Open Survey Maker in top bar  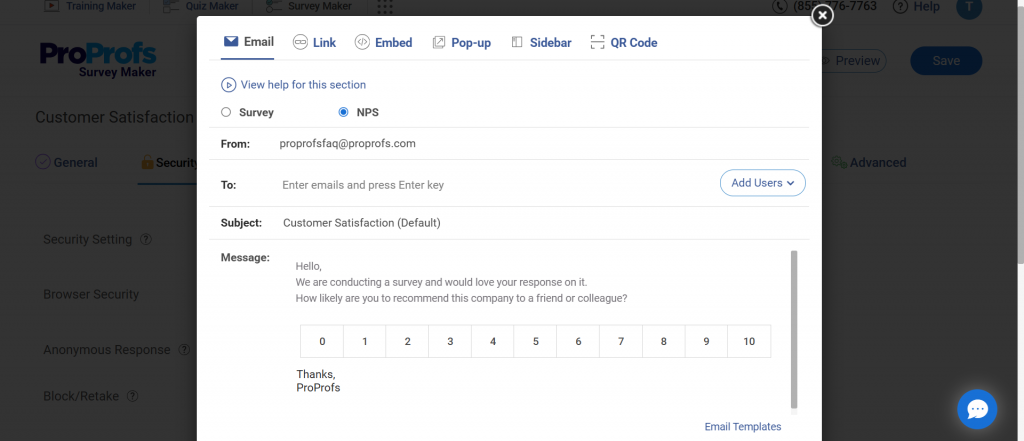[310, 7]
